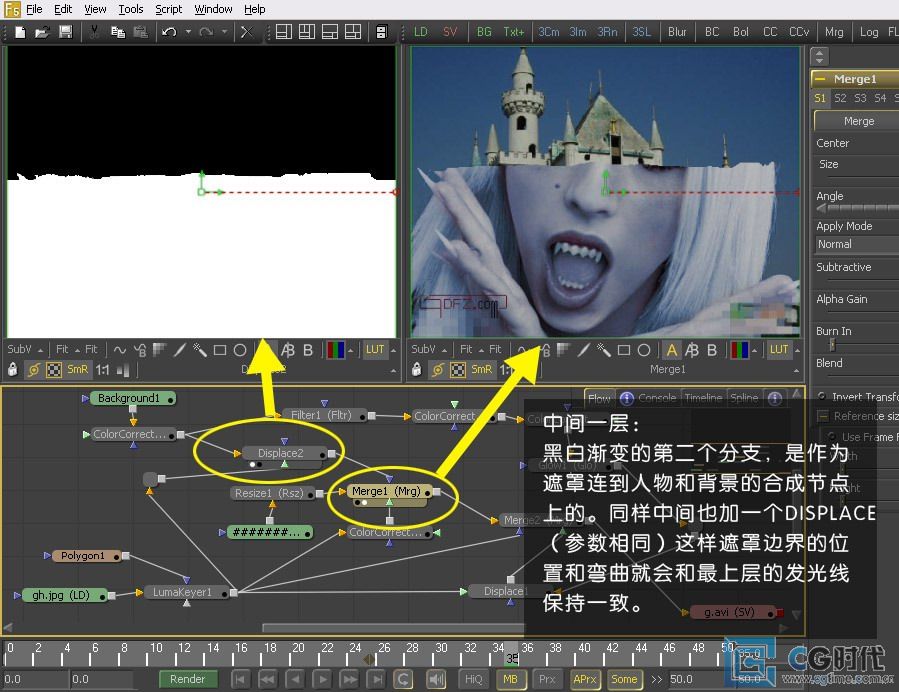899x692 pixels.
Task: Toggle the LUT button in the left viewer
Action: [x=375, y=350]
